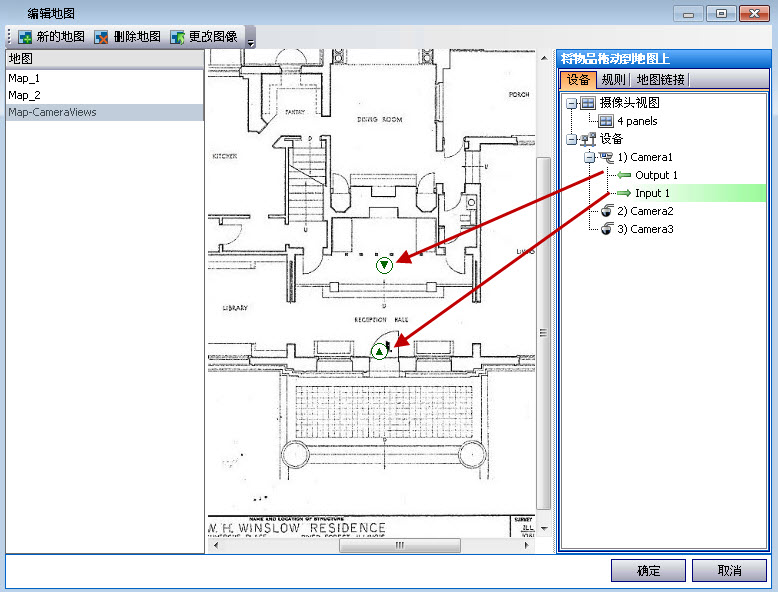Click the Output 1 green arrow icon
The image size is (778, 592).
624,175
